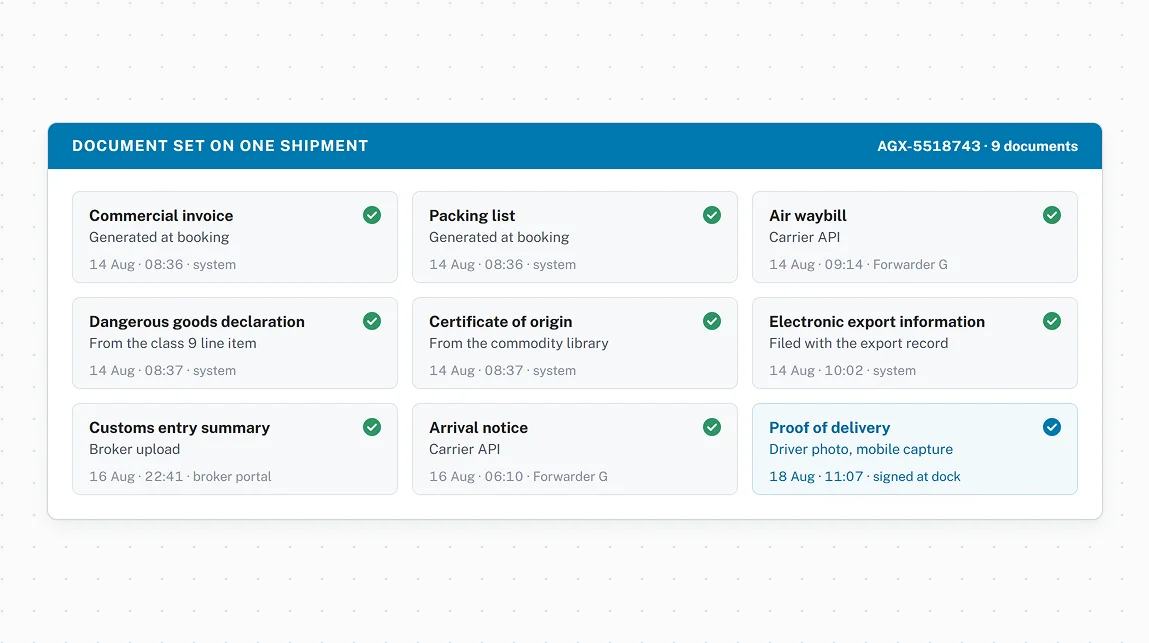Select the Electronic export information title
Screen dimensions: 1149x643
(x=877, y=322)
